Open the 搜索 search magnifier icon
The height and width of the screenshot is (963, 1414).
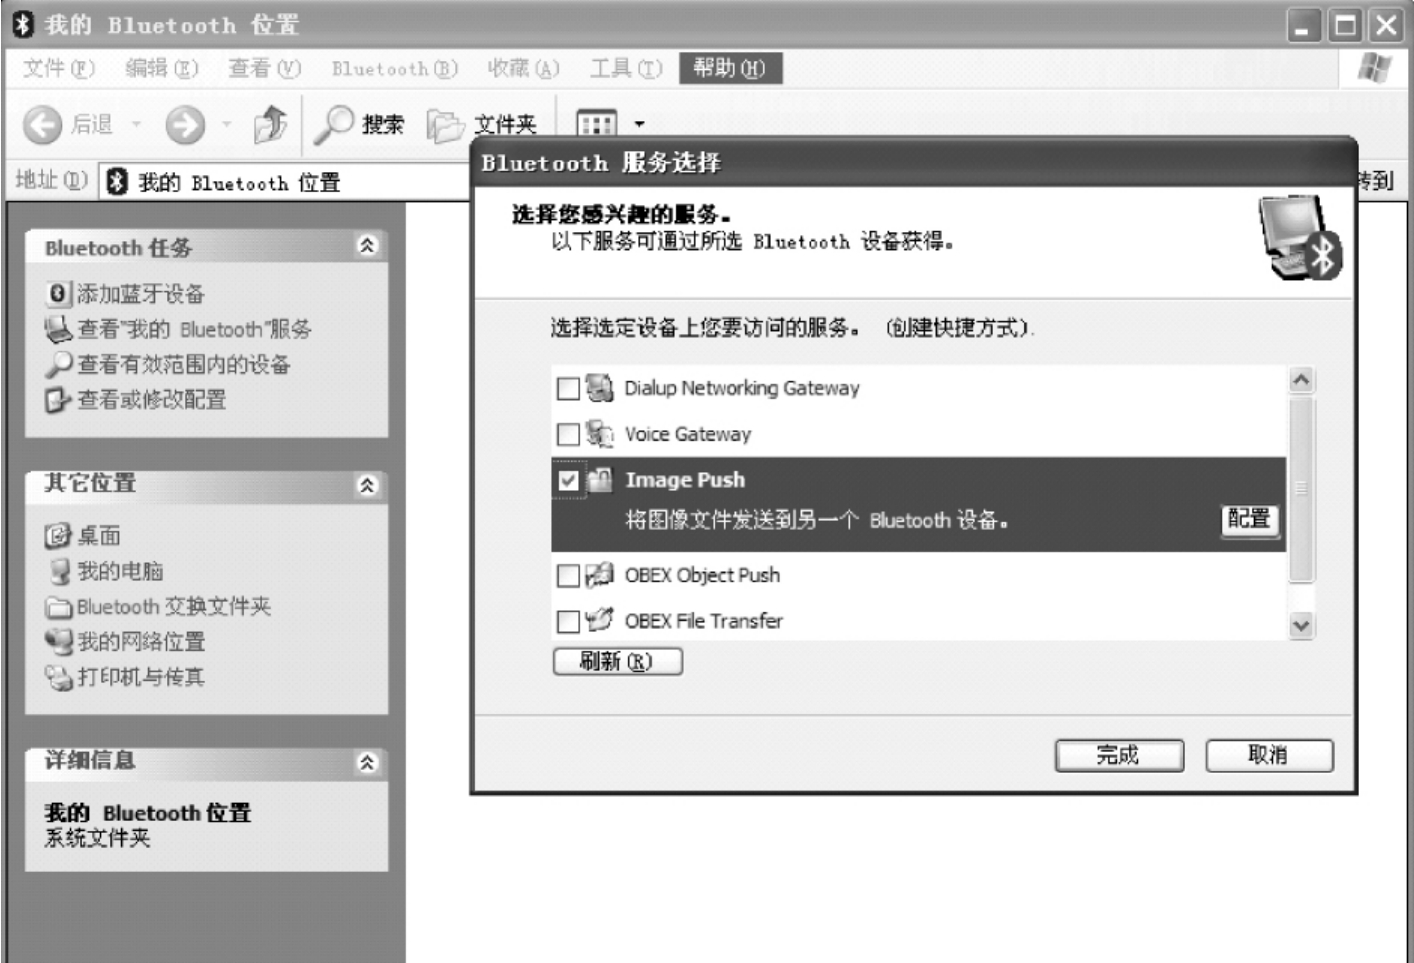pos(333,124)
